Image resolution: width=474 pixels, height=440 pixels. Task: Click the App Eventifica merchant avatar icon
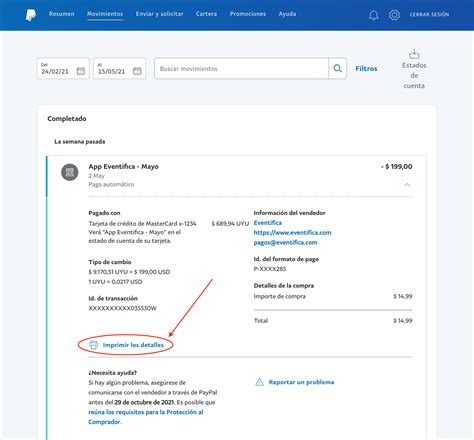(x=70, y=172)
